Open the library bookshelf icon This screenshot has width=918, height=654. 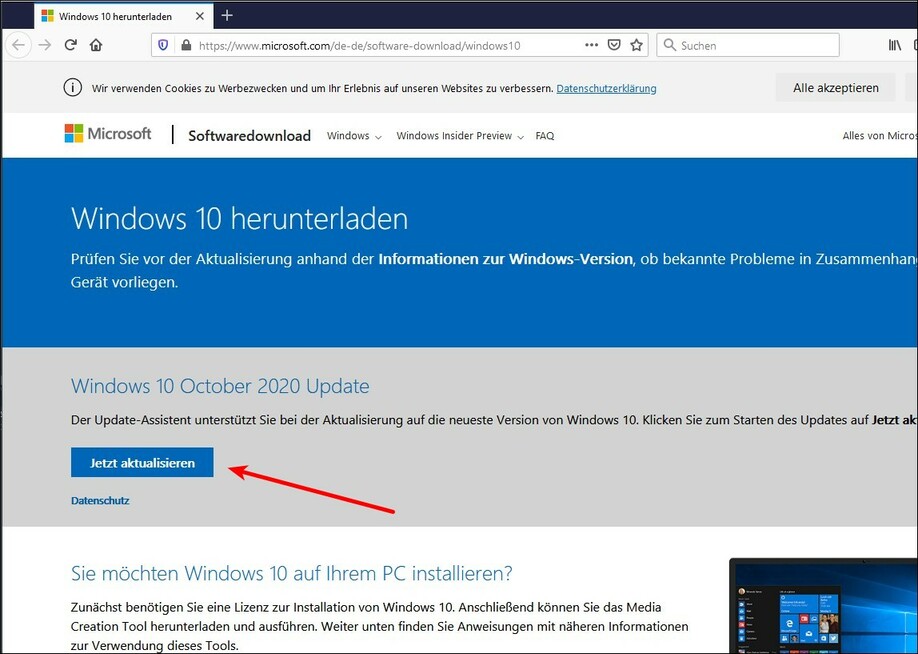[x=894, y=45]
